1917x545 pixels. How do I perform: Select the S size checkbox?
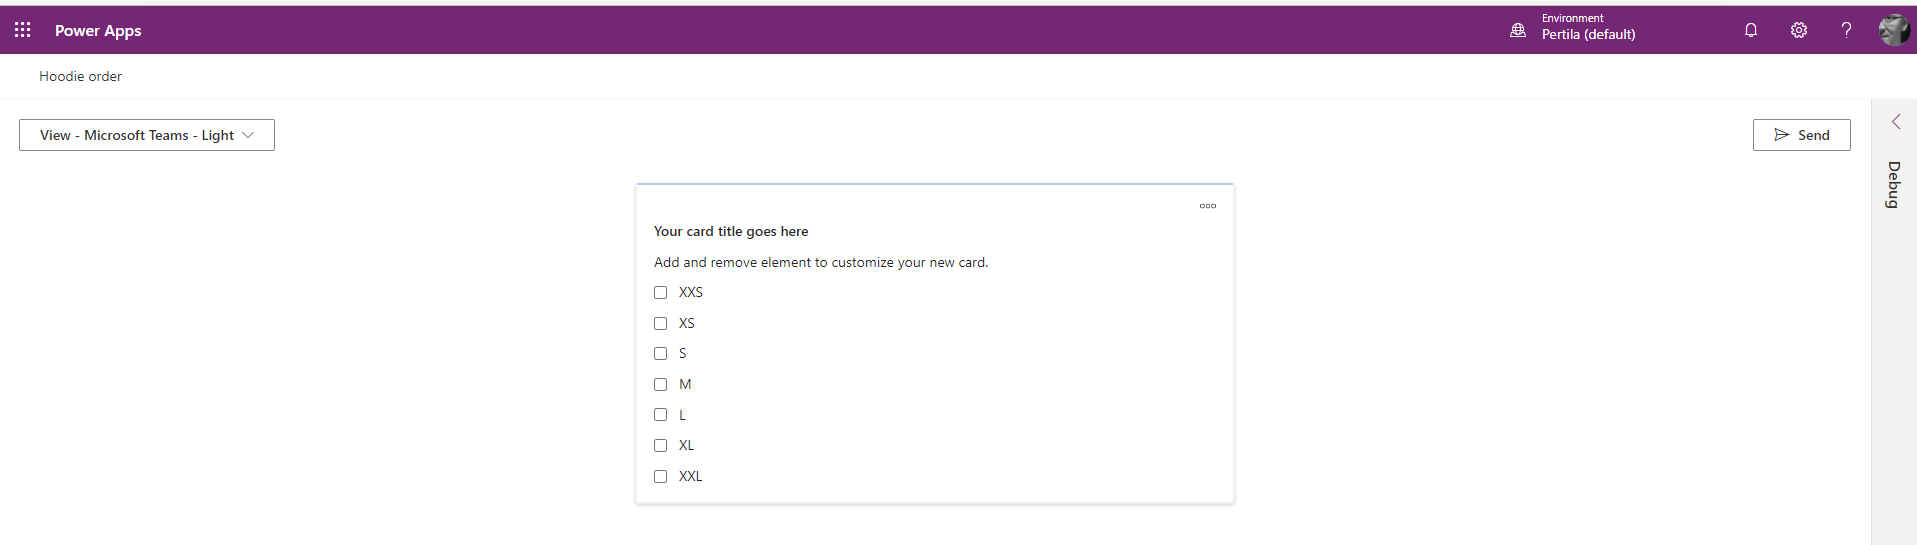660,354
